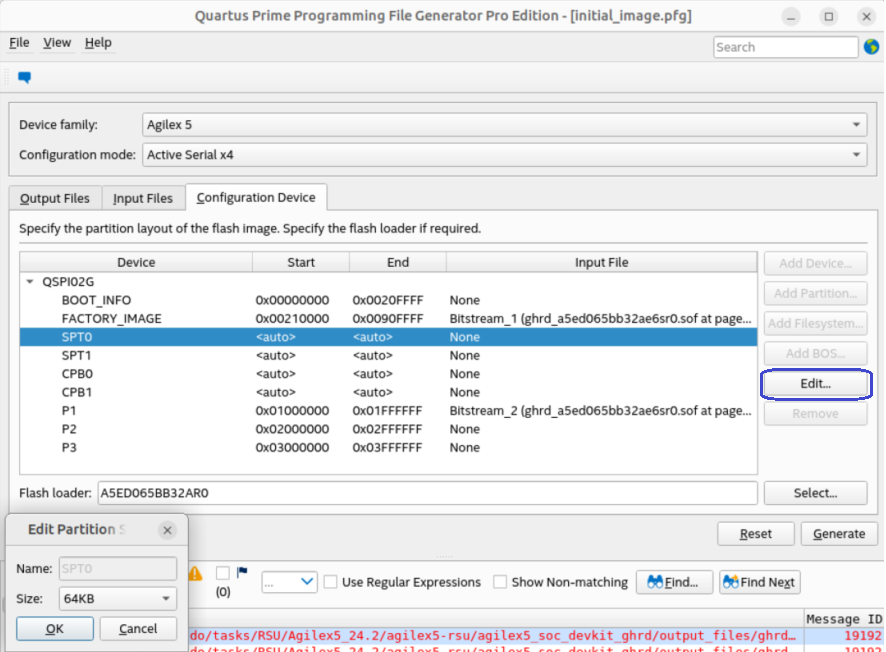Image resolution: width=886 pixels, height=652 pixels.
Task: Click the blue message icon in toolbar
Action: (25, 77)
